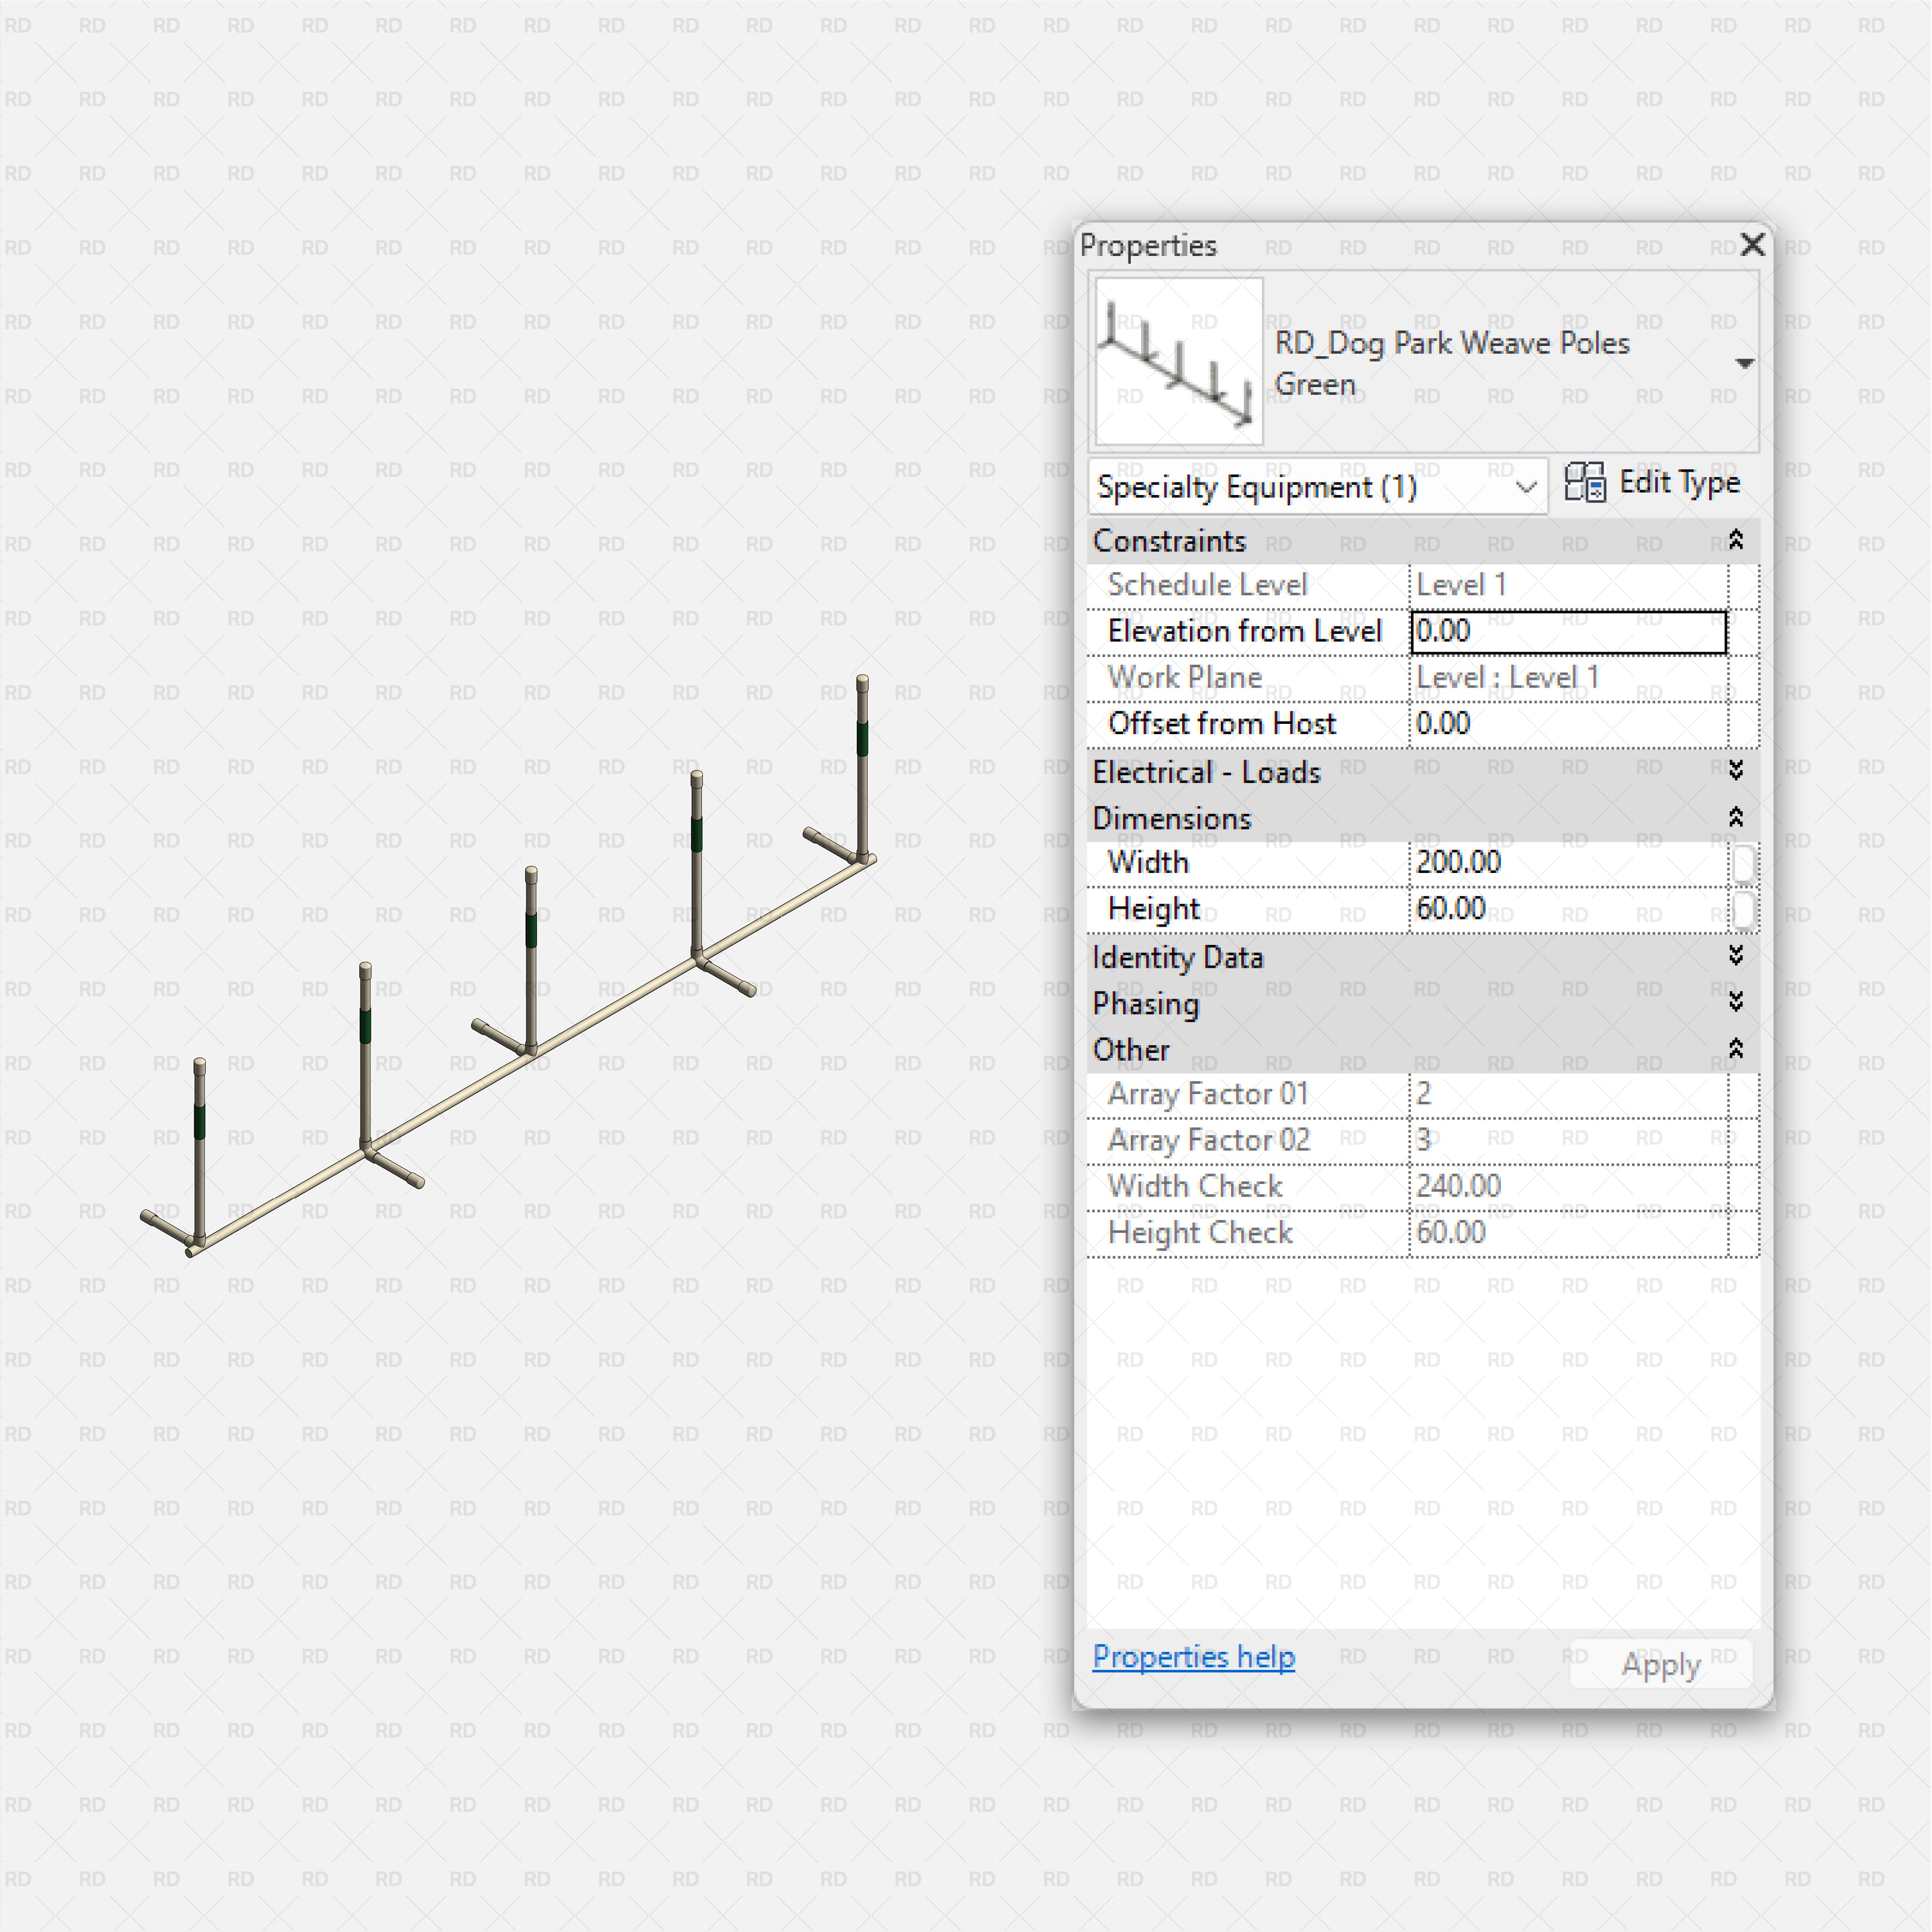Click the parameter associate button beside Height
Viewport: 1932px width, 1932px height.
(x=1744, y=909)
